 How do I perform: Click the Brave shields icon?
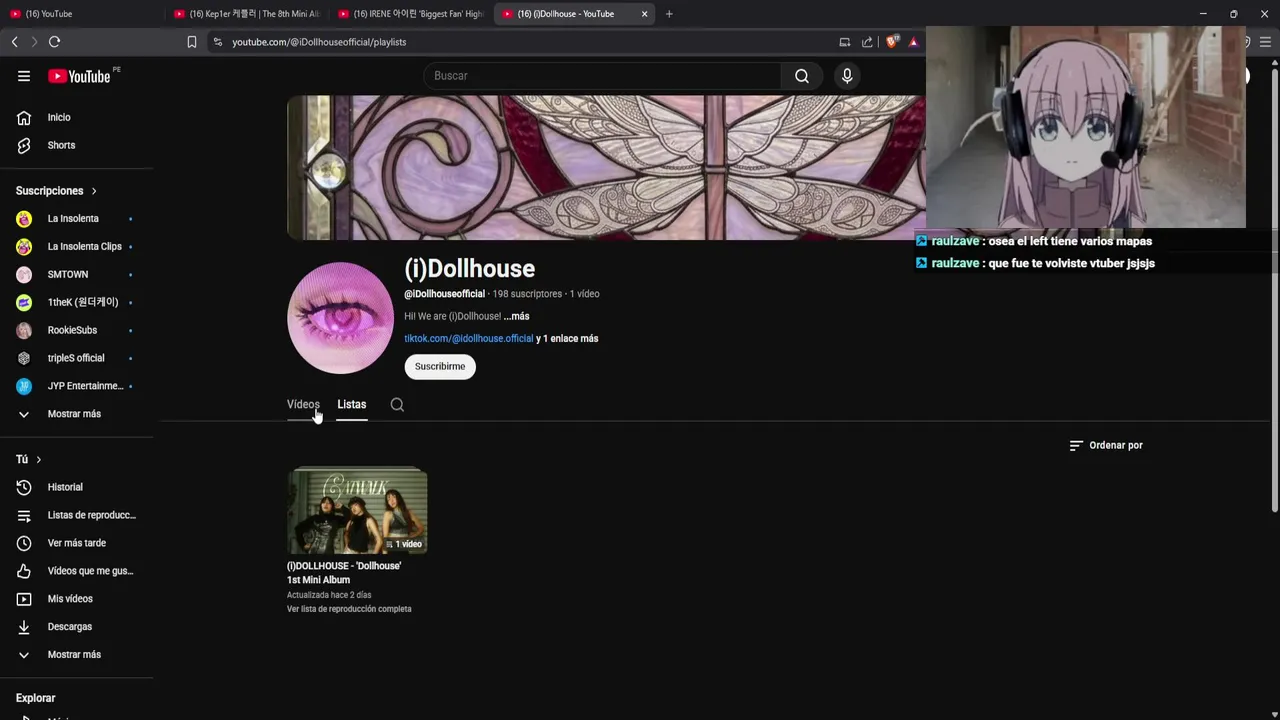(x=892, y=42)
